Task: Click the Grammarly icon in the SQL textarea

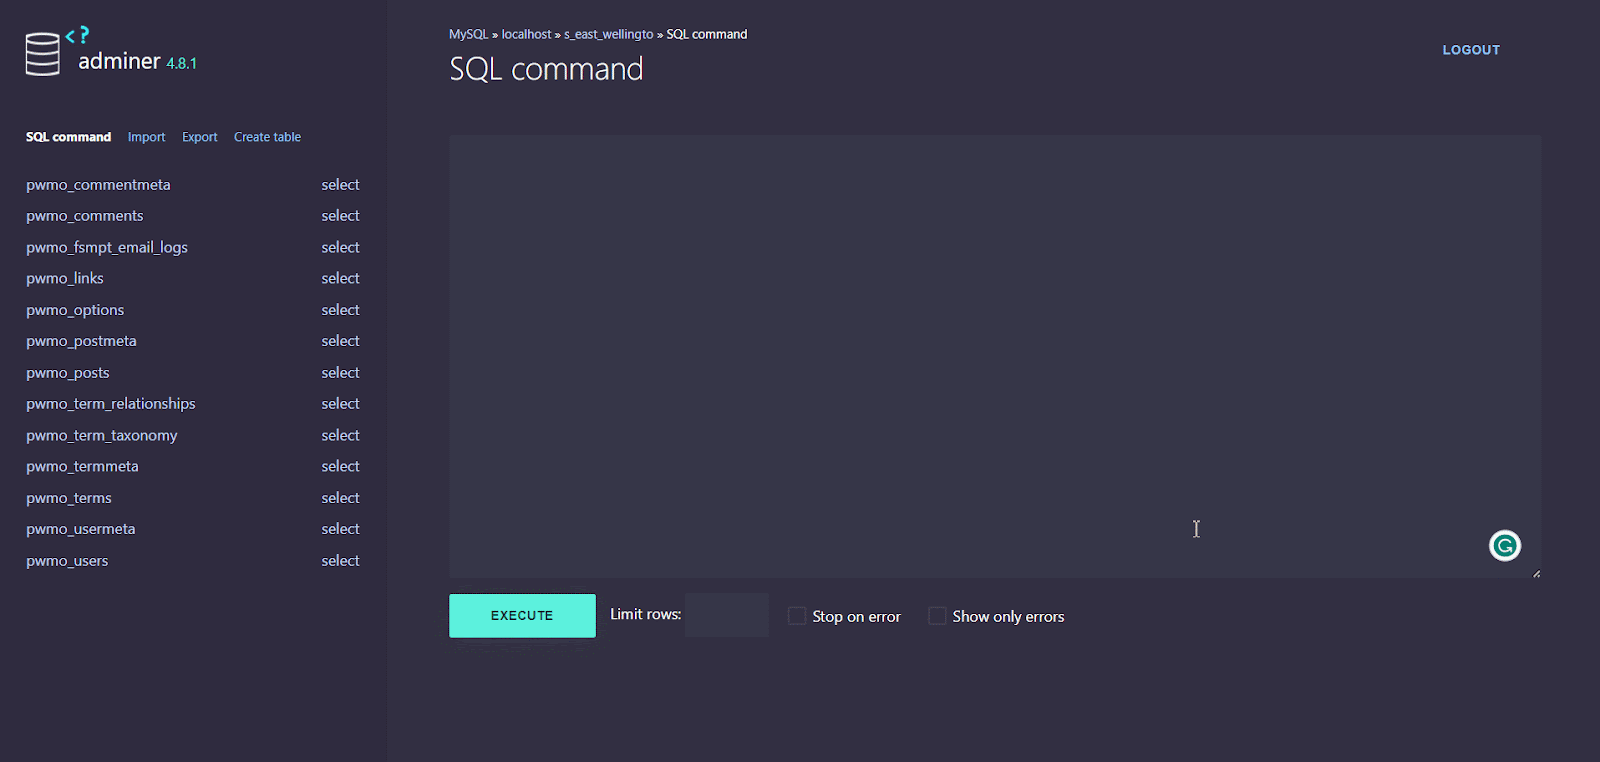Action: click(1505, 545)
